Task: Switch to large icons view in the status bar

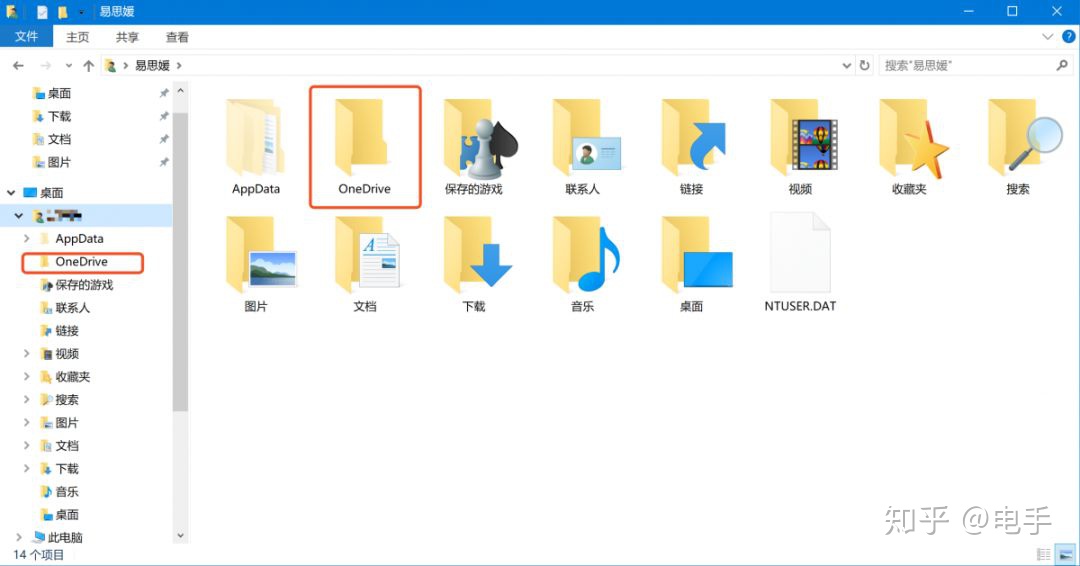Action: tap(1066, 554)
